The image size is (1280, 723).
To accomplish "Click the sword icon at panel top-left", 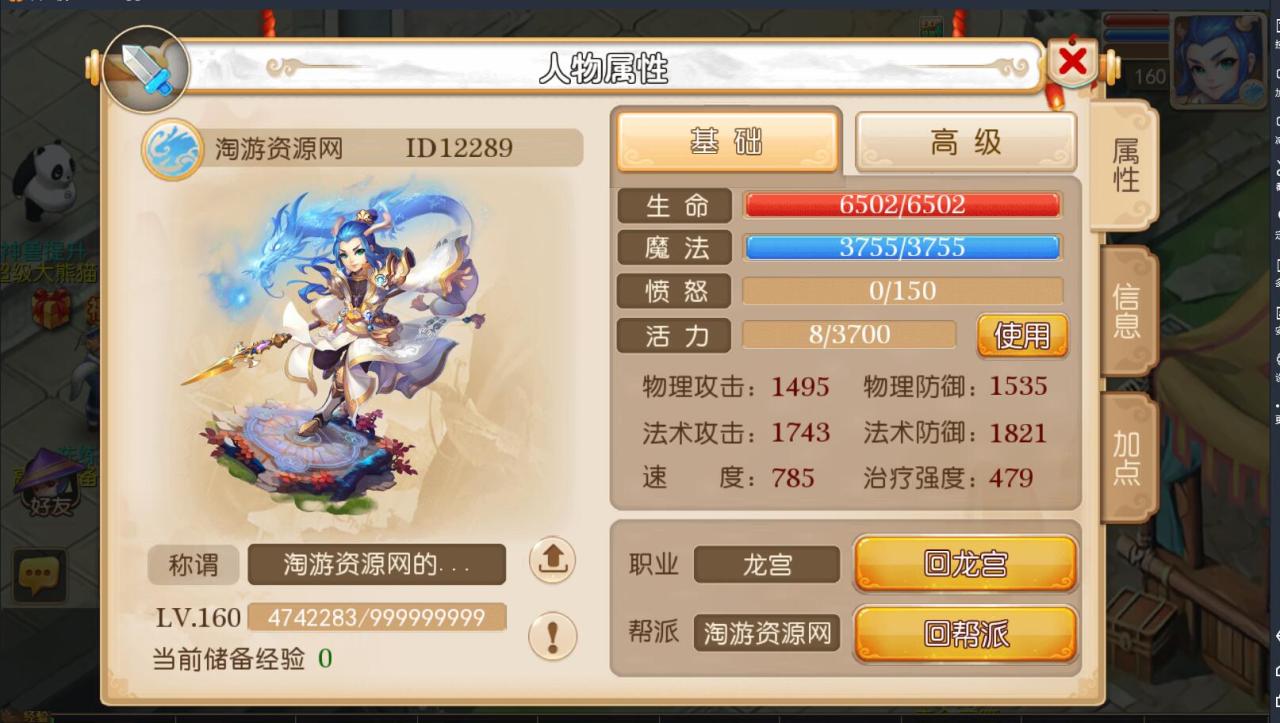I will (x=146, y=70).
